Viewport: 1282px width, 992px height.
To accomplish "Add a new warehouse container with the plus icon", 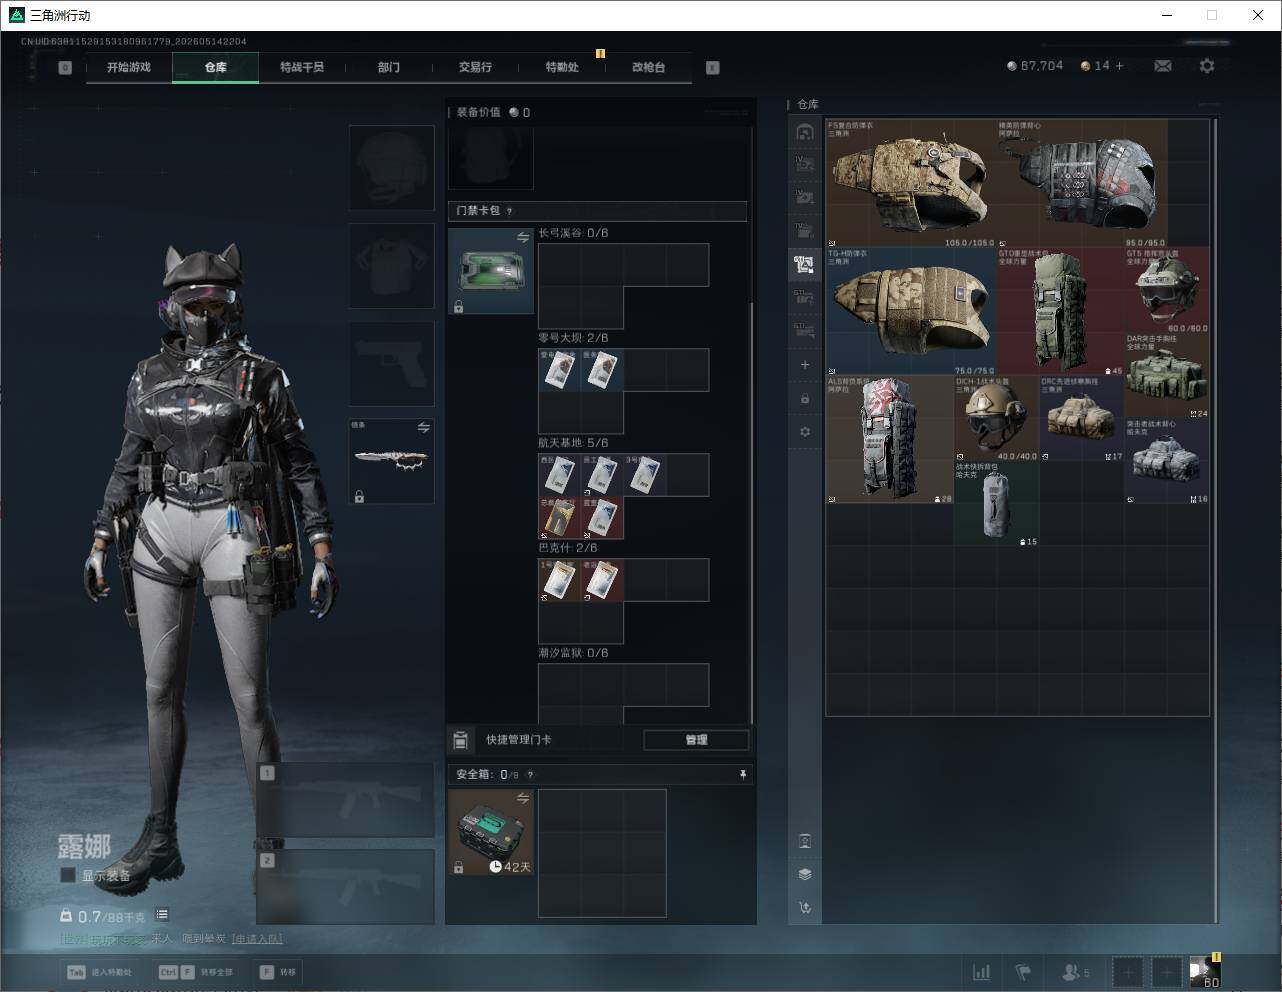I will tap(805, 365).
